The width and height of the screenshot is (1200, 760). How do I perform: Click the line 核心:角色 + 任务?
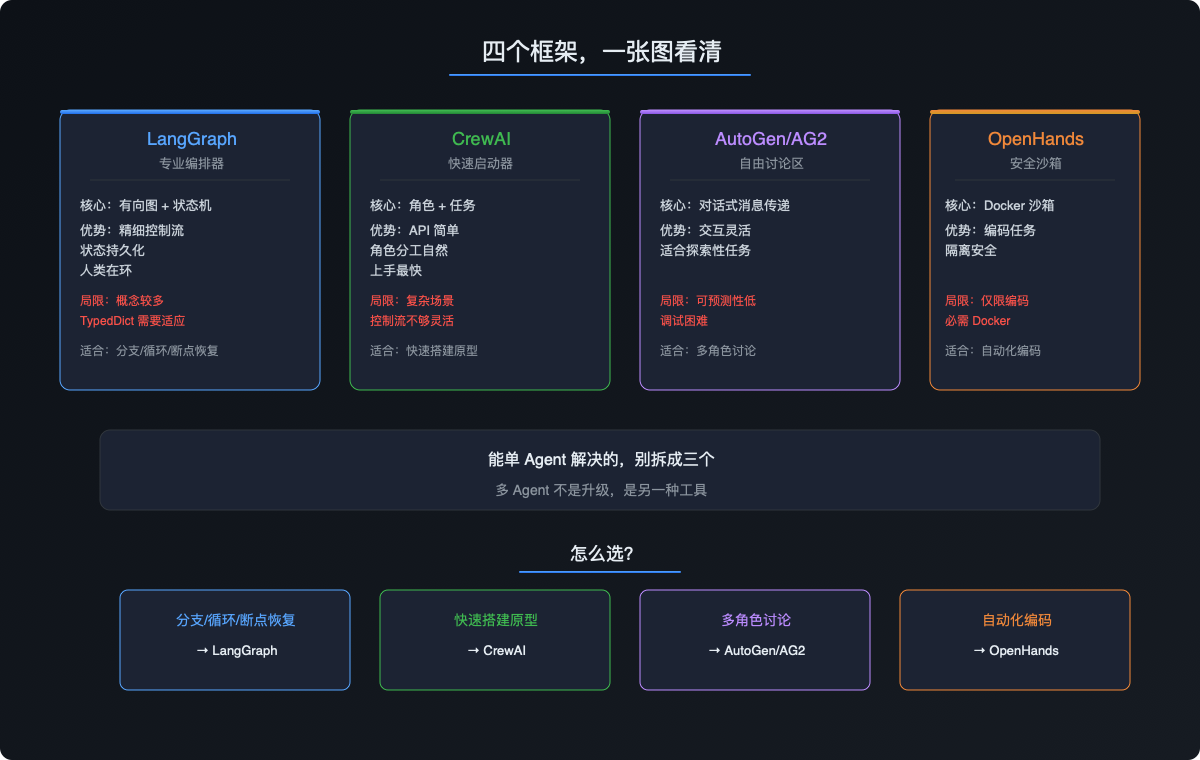point(423,205)
